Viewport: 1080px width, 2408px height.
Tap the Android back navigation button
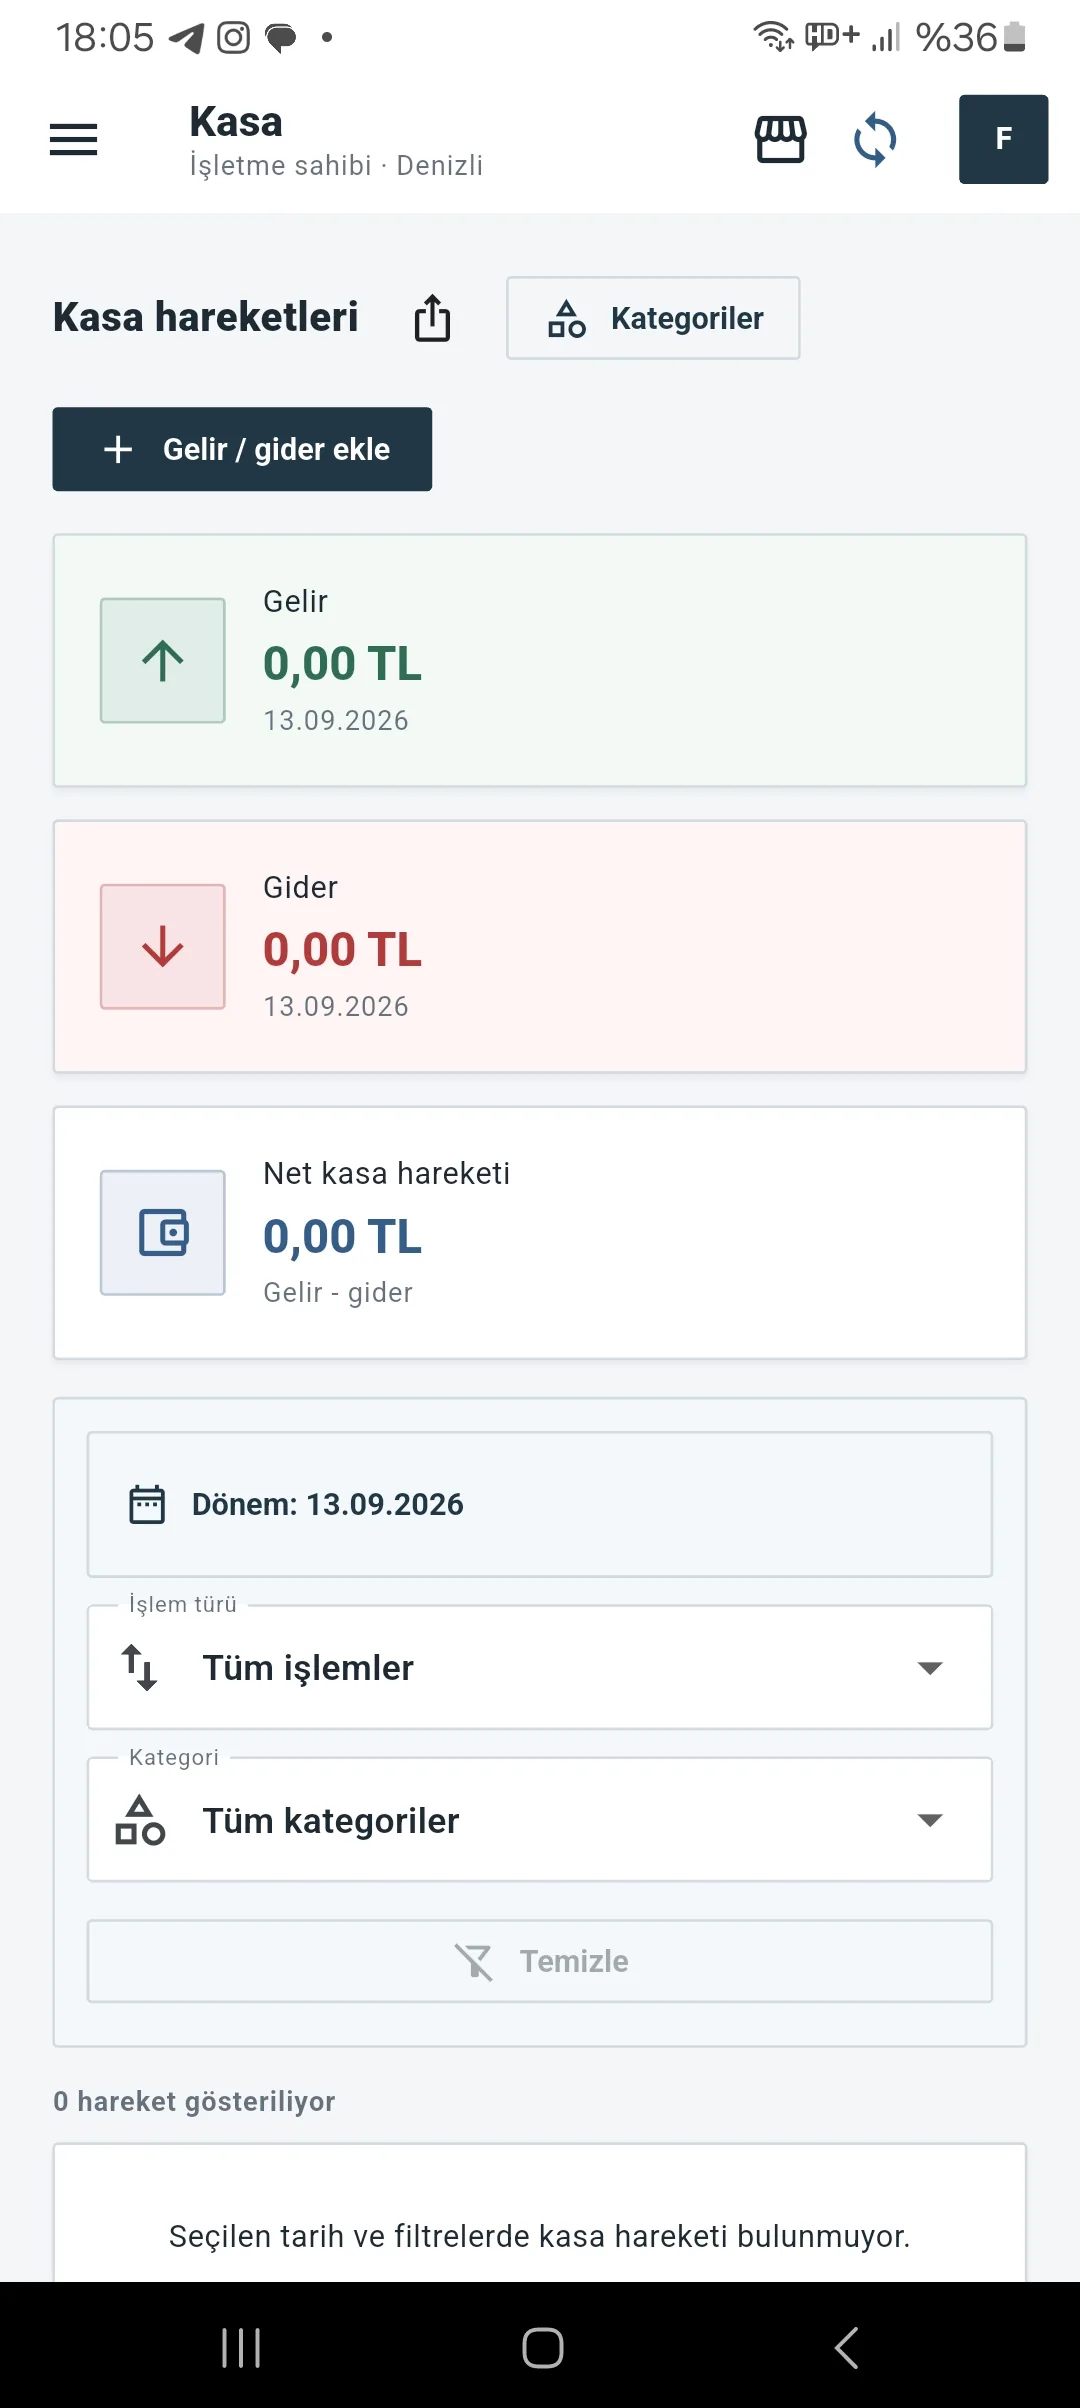click(846, 2347)
